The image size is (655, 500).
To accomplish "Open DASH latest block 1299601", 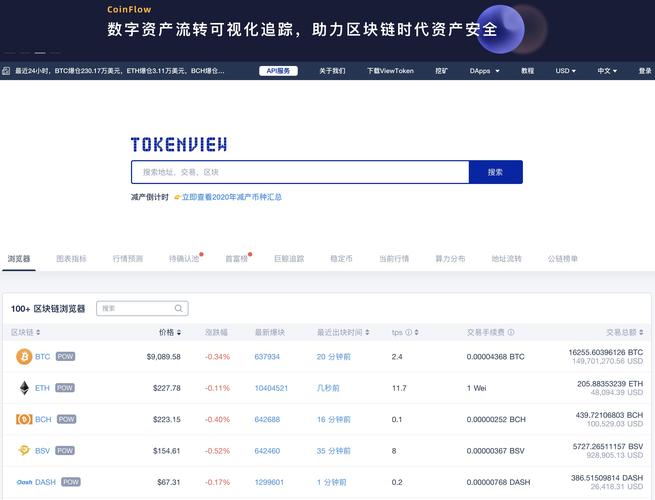I will tap(269, 482).
